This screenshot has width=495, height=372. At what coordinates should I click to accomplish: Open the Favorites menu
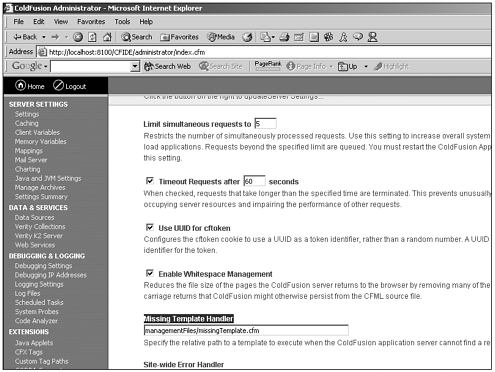point(91,22)
